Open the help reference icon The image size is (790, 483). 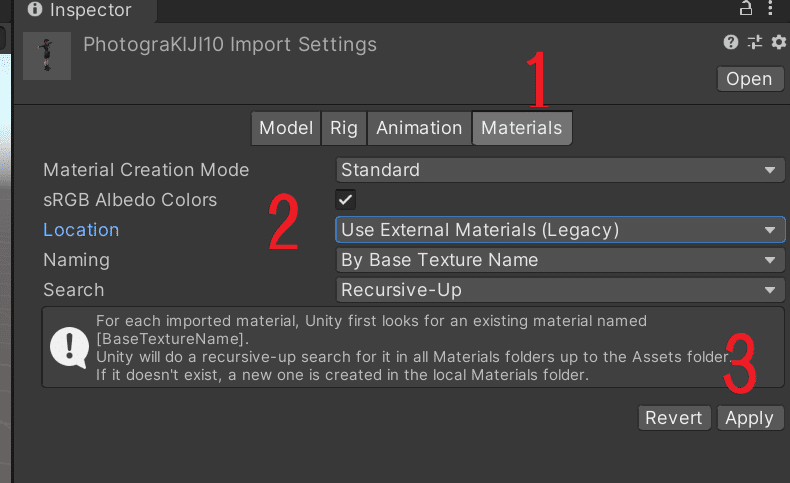tap(731, 42)
